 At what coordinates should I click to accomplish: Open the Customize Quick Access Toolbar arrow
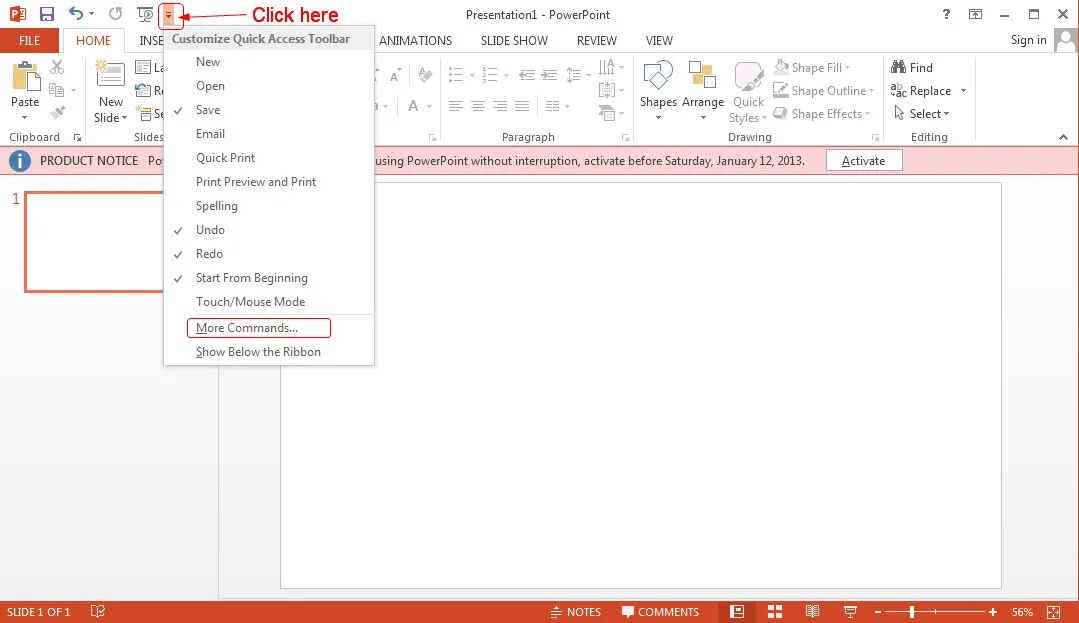point(169,14)
